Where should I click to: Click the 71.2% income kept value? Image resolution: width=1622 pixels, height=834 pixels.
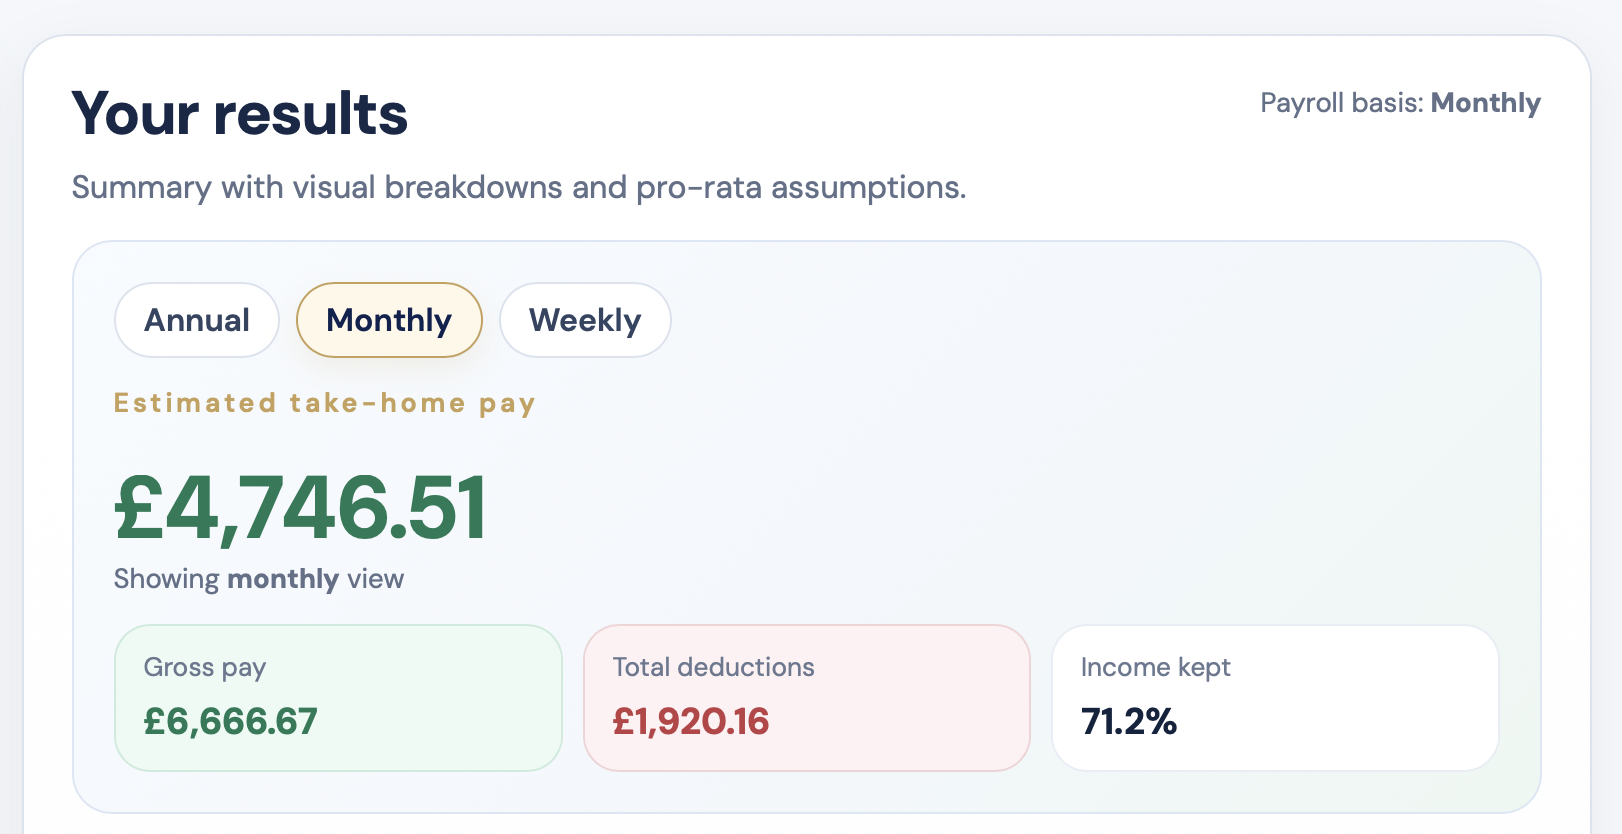tap(1128, 722)
